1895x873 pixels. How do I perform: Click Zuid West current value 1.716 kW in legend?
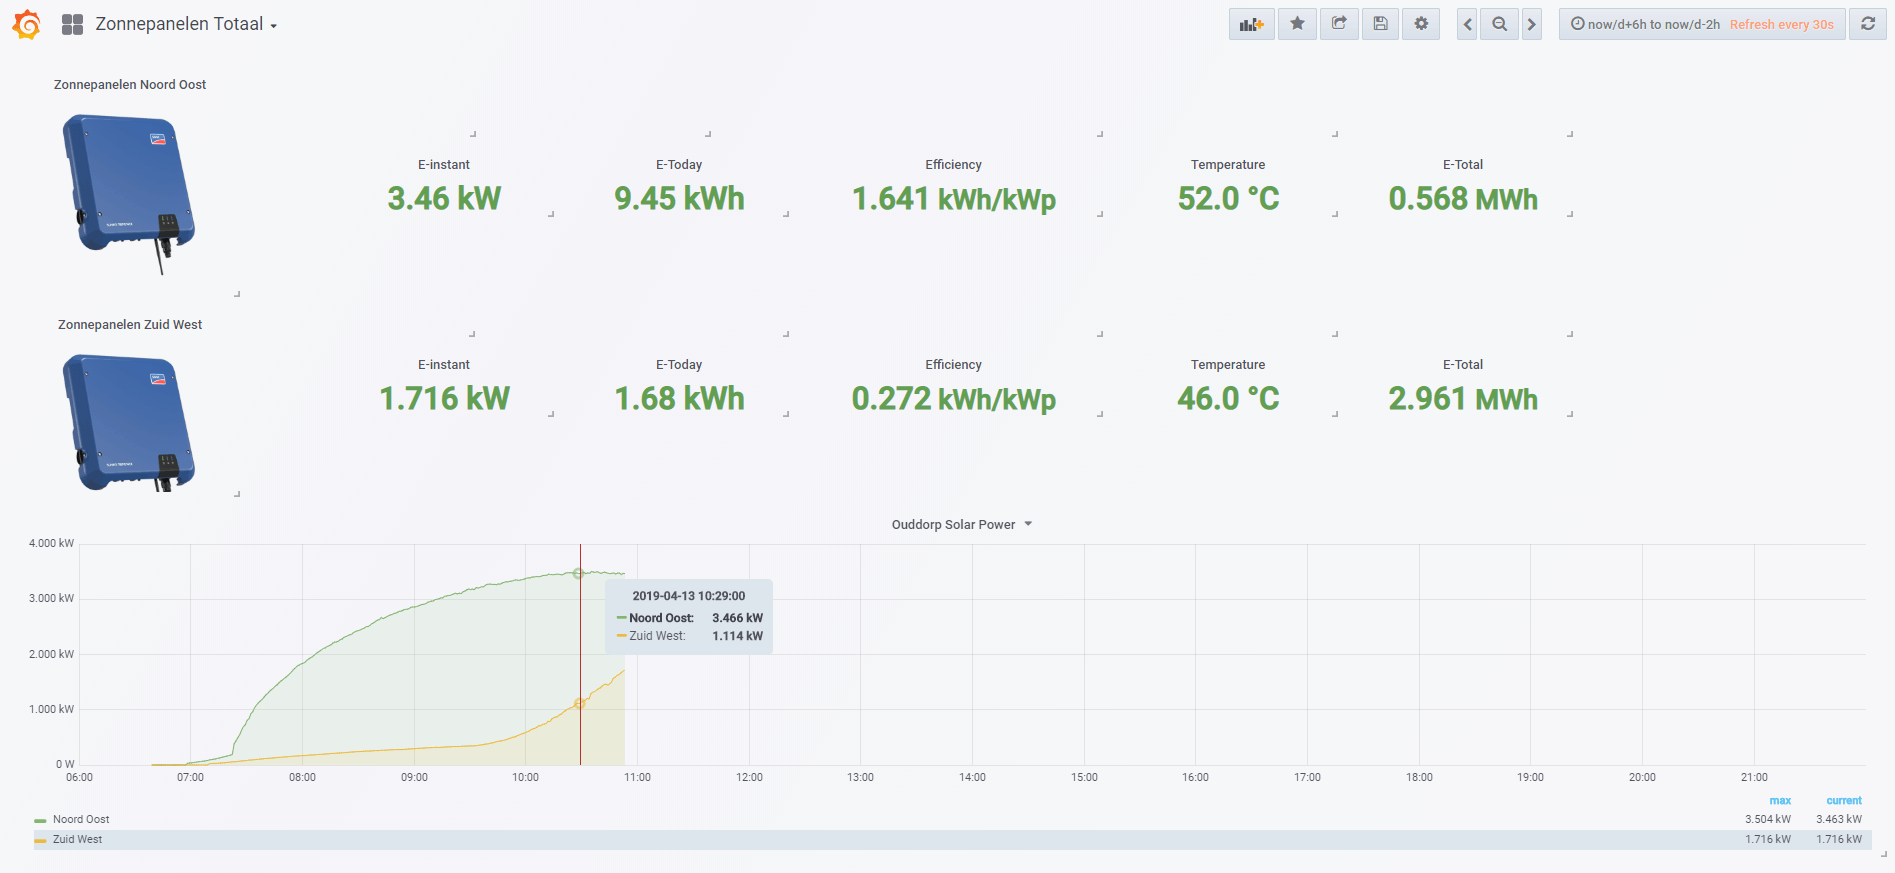pos(1839,840)
